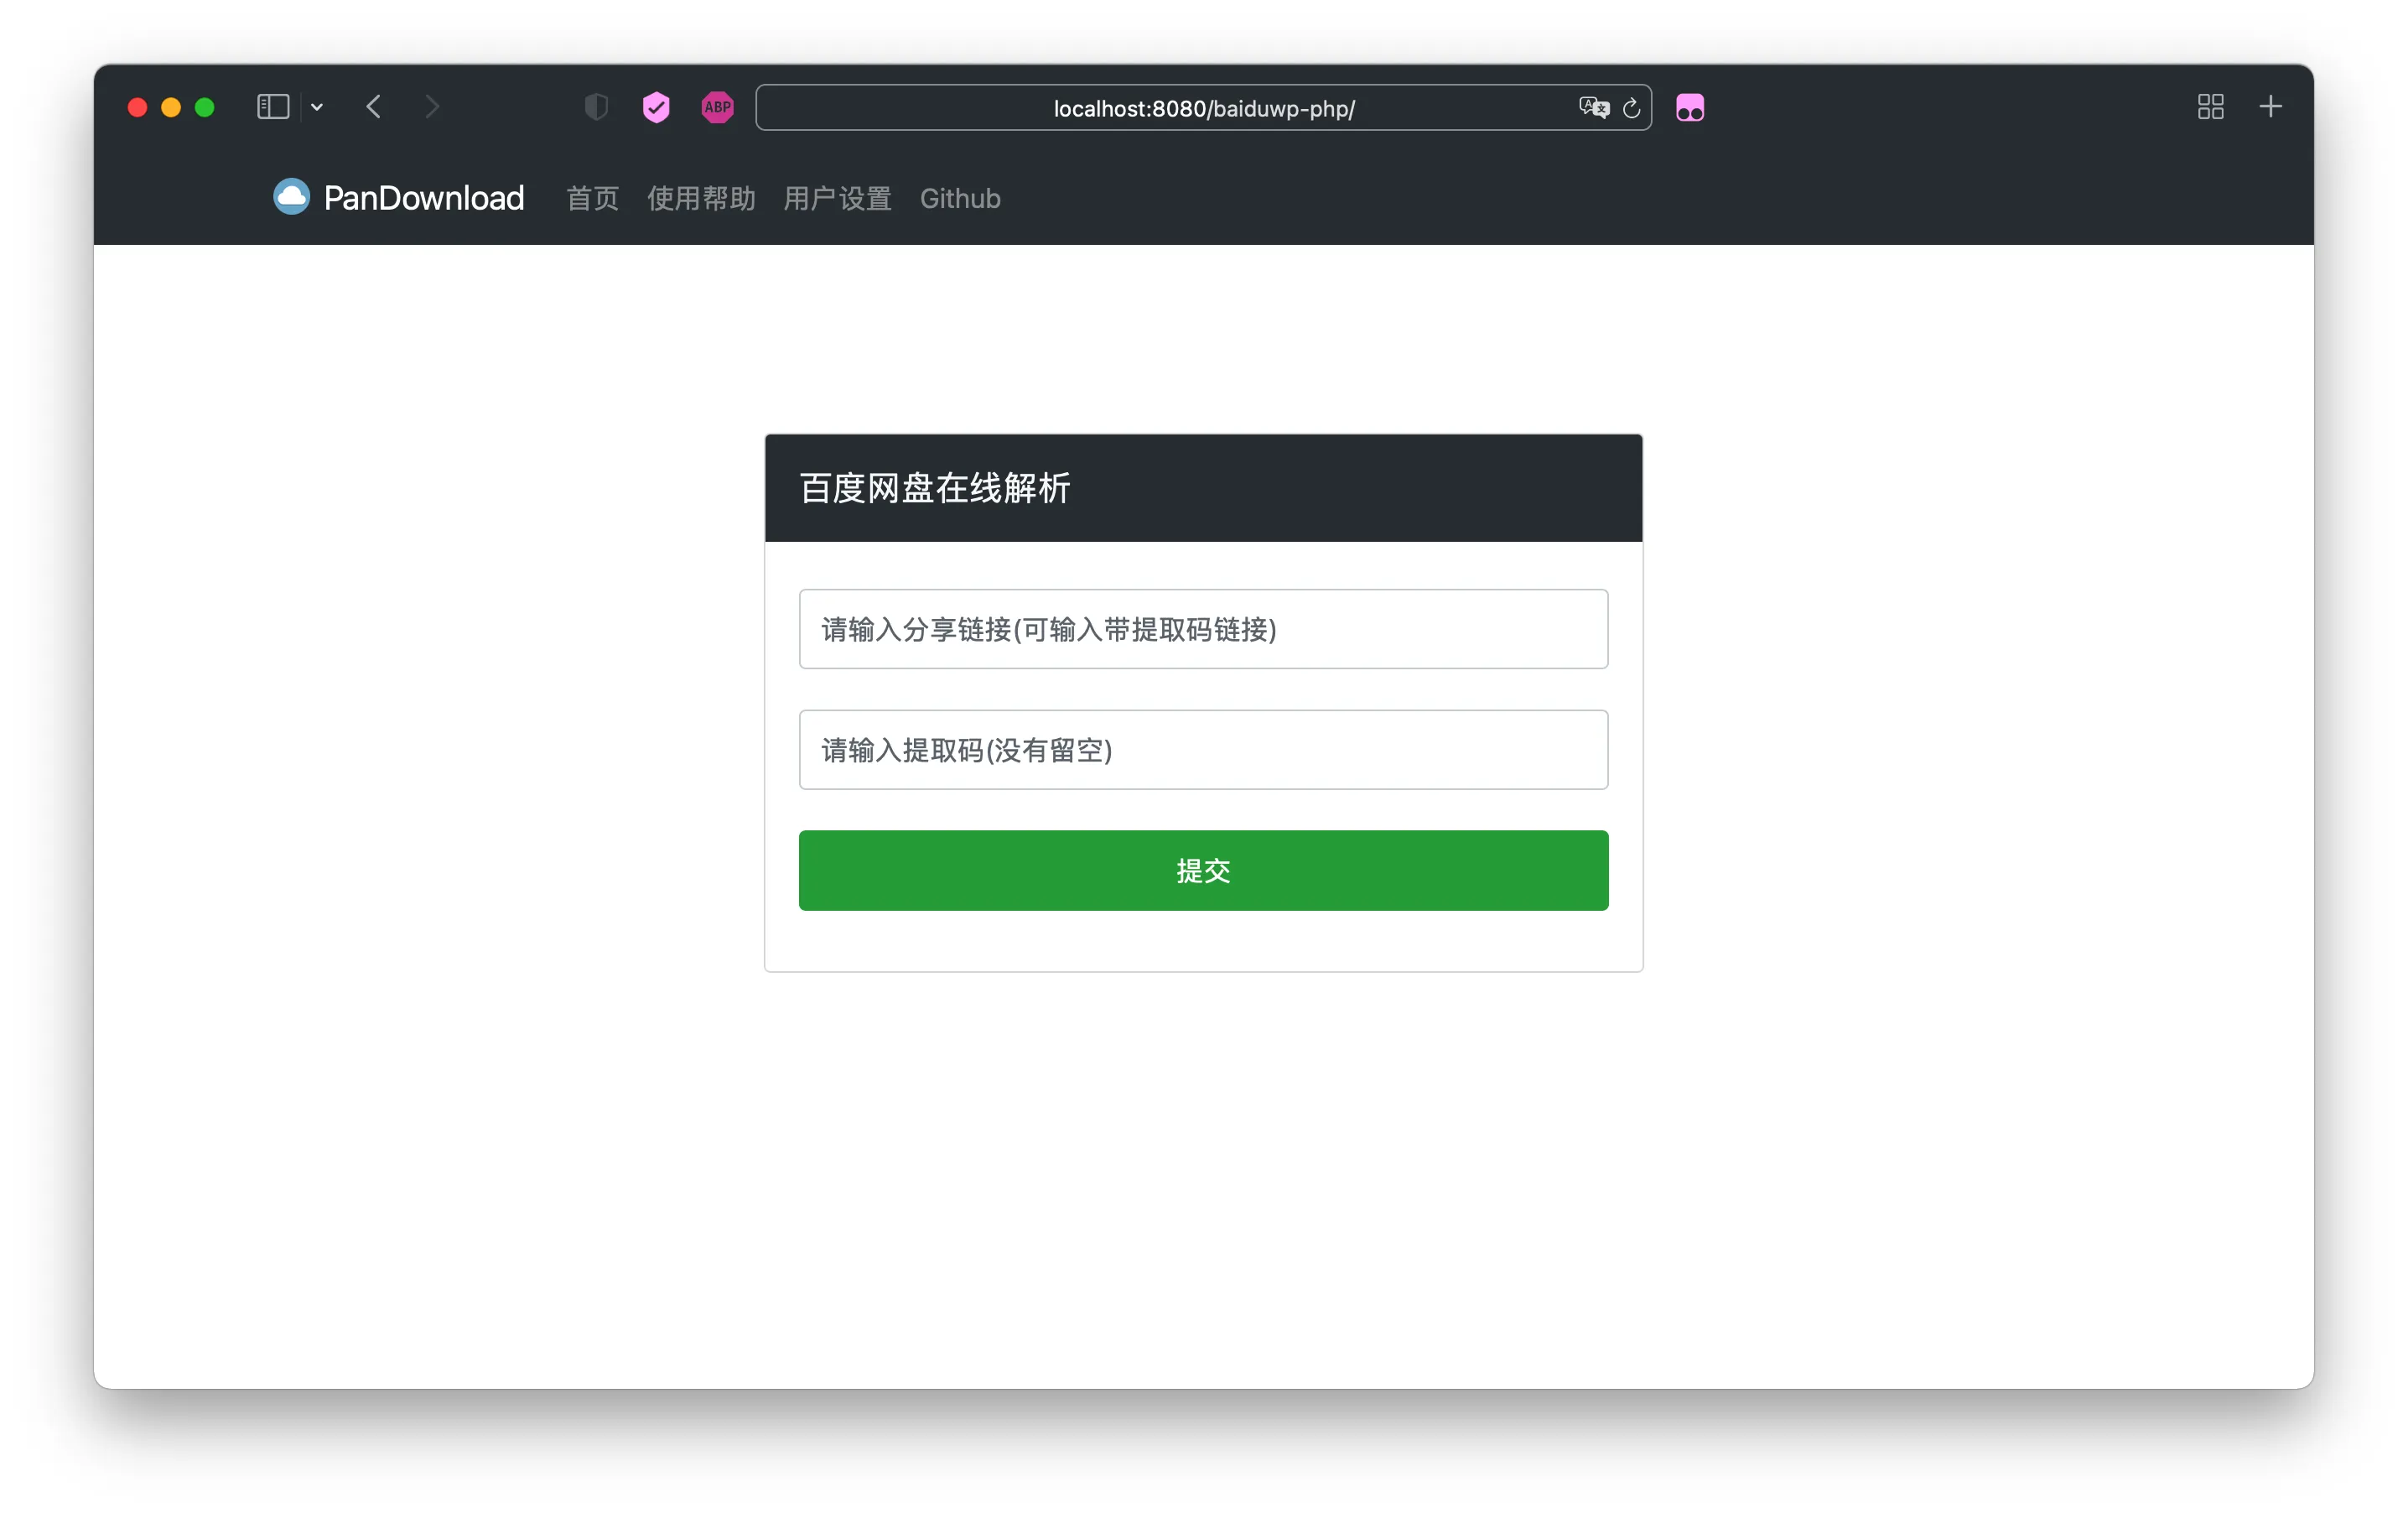
Task: Click the translate page icon in address bar
Action: point(1594,107)
